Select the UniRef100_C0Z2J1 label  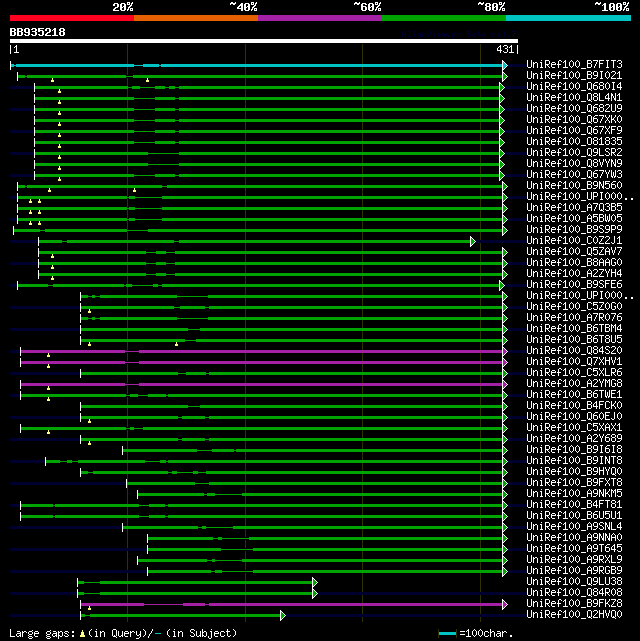(x=574, y=240)
